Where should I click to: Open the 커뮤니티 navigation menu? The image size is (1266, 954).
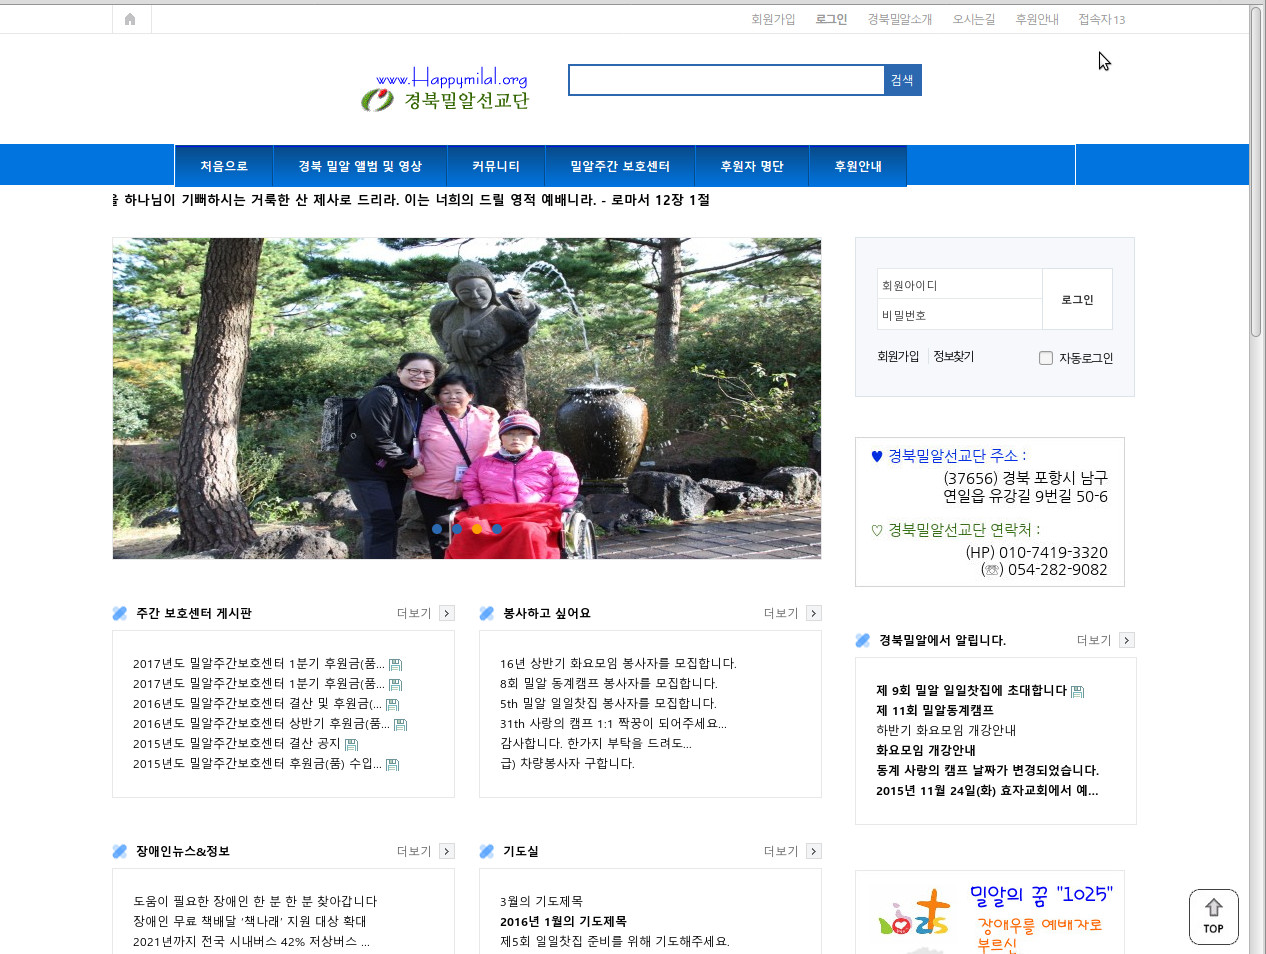pos(496,166)
